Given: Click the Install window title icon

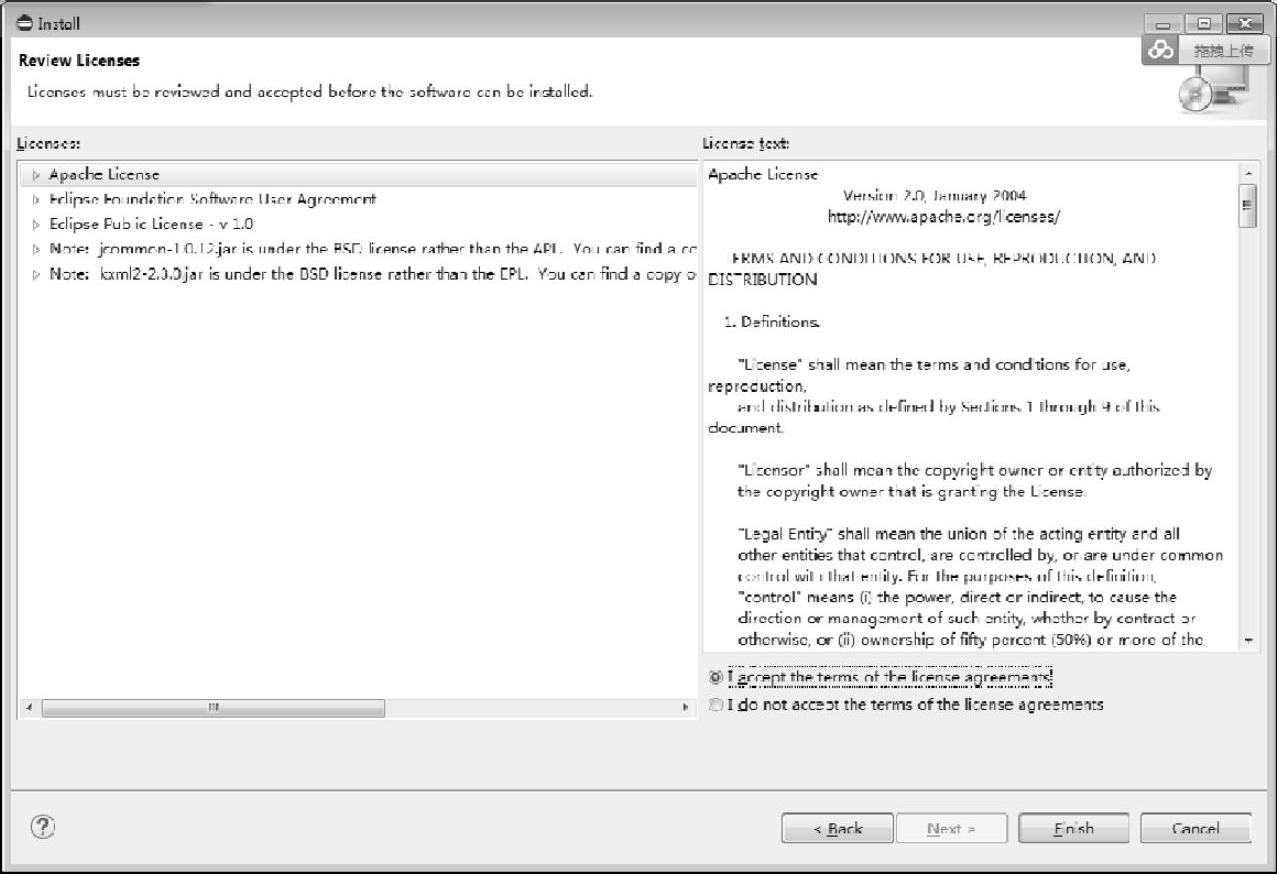Looking at the screenshot, I should click(x=25, y=23).
